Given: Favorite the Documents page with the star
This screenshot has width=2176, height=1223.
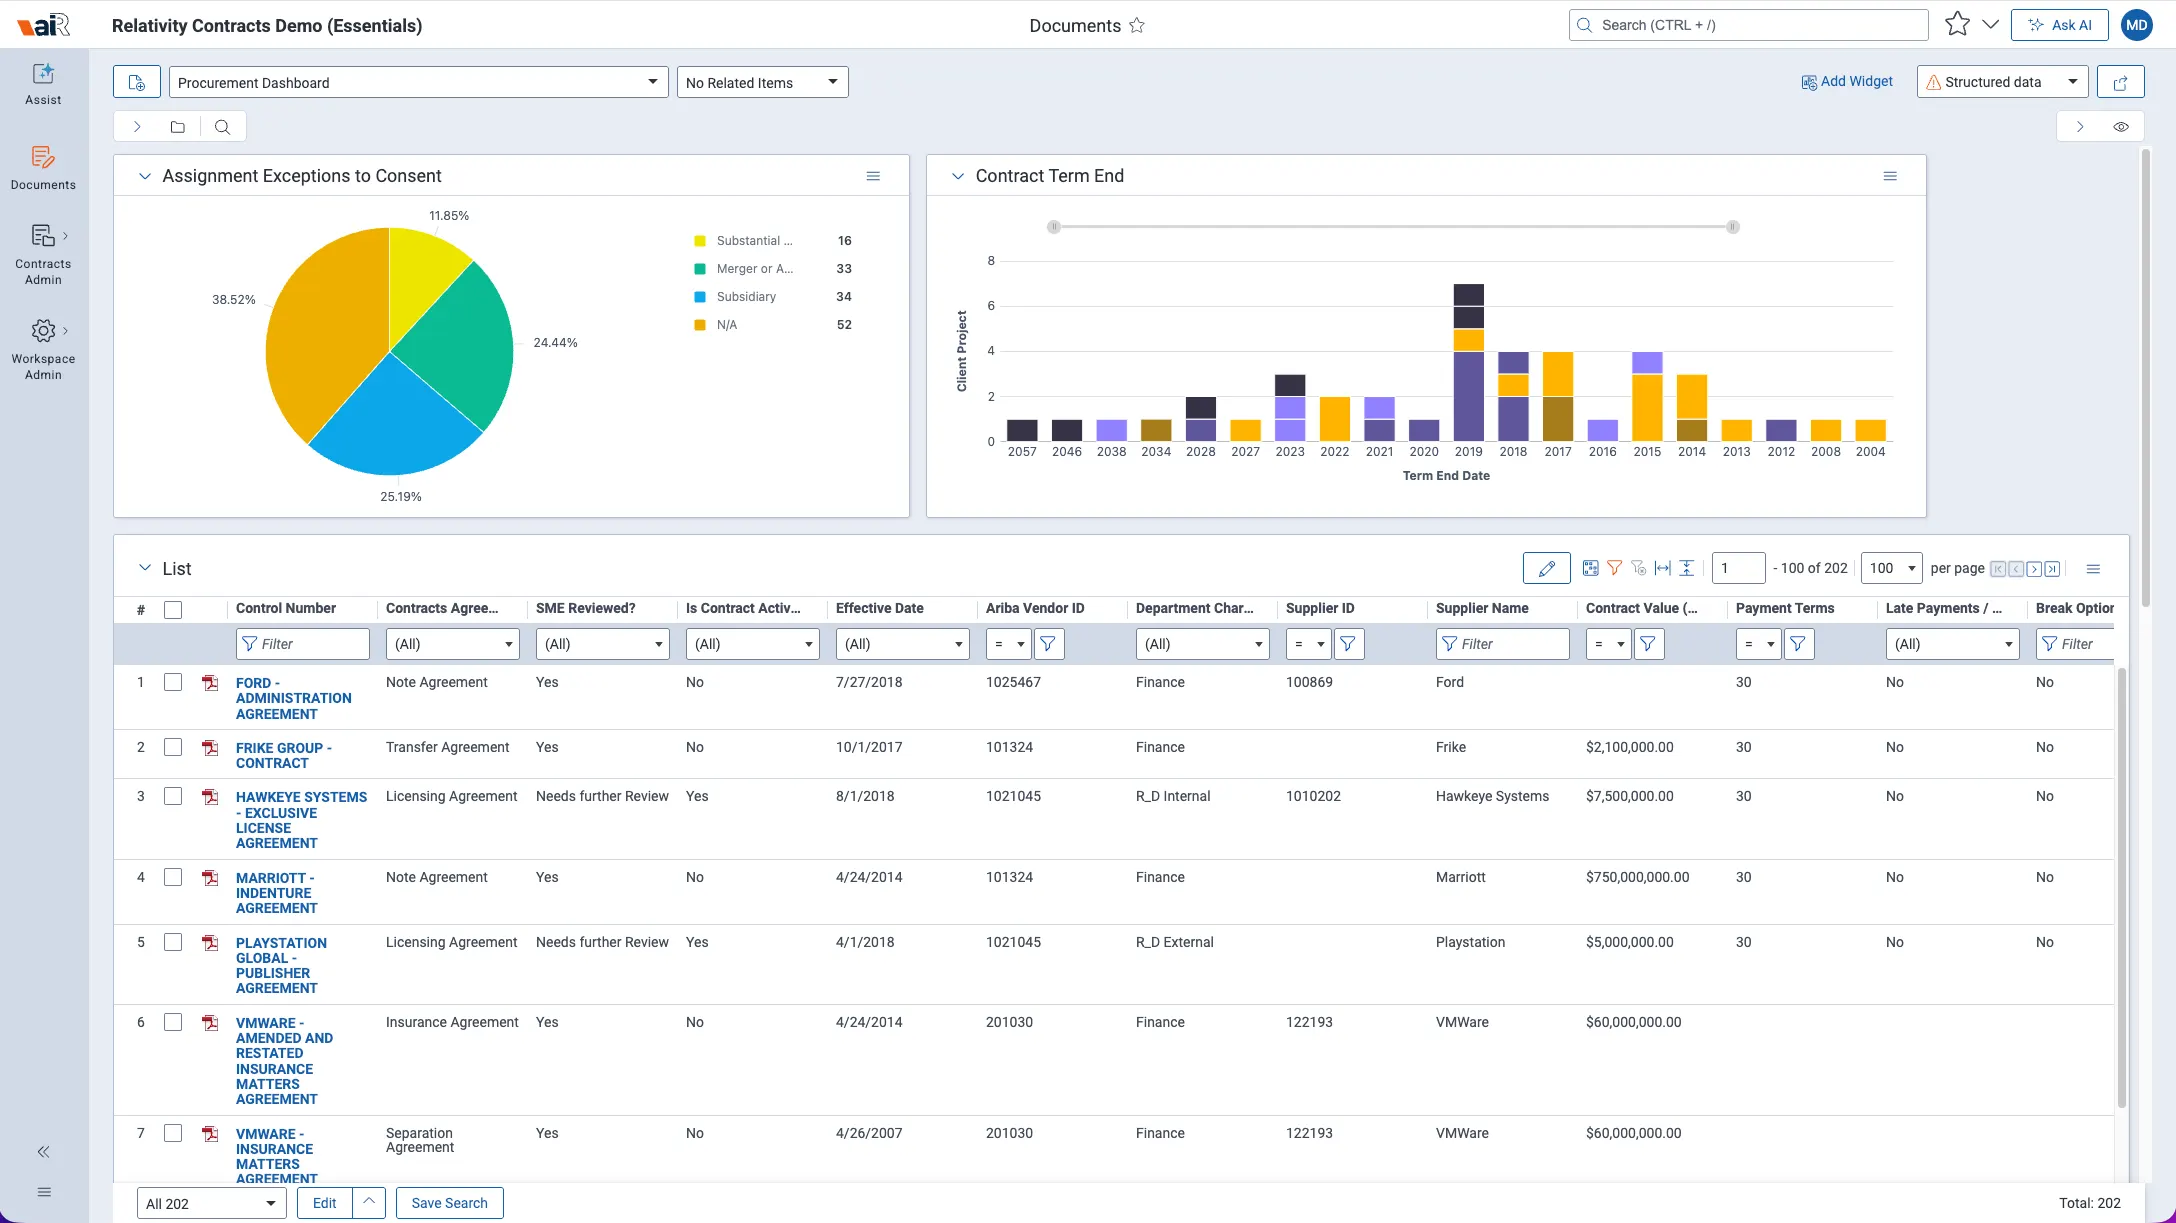Looking at the screenshot, I should click(1137, 26).
